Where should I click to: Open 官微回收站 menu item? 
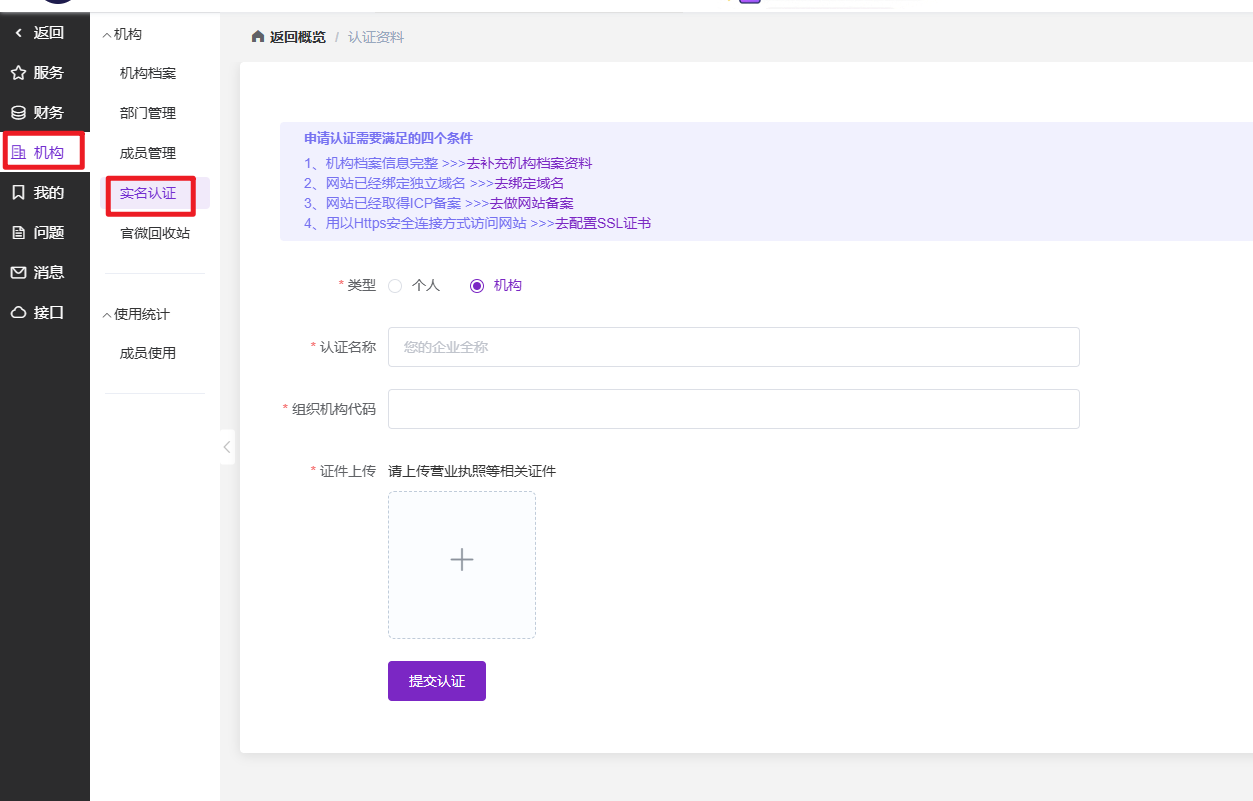coord(155,233)
